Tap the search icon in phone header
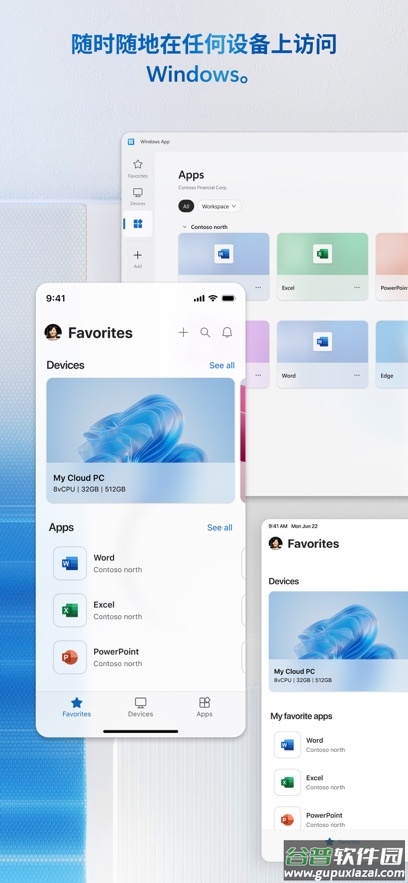 point(205,333)
